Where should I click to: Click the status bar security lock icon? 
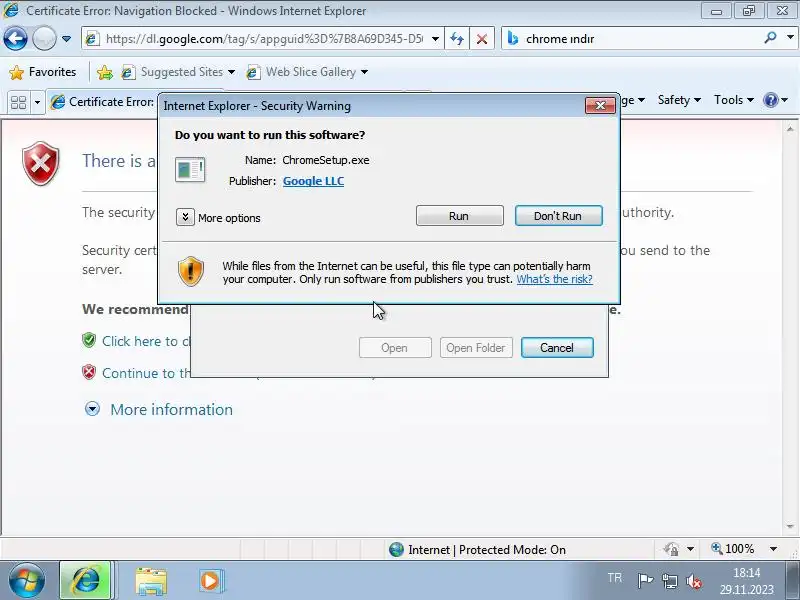click(x=671, y=549)
